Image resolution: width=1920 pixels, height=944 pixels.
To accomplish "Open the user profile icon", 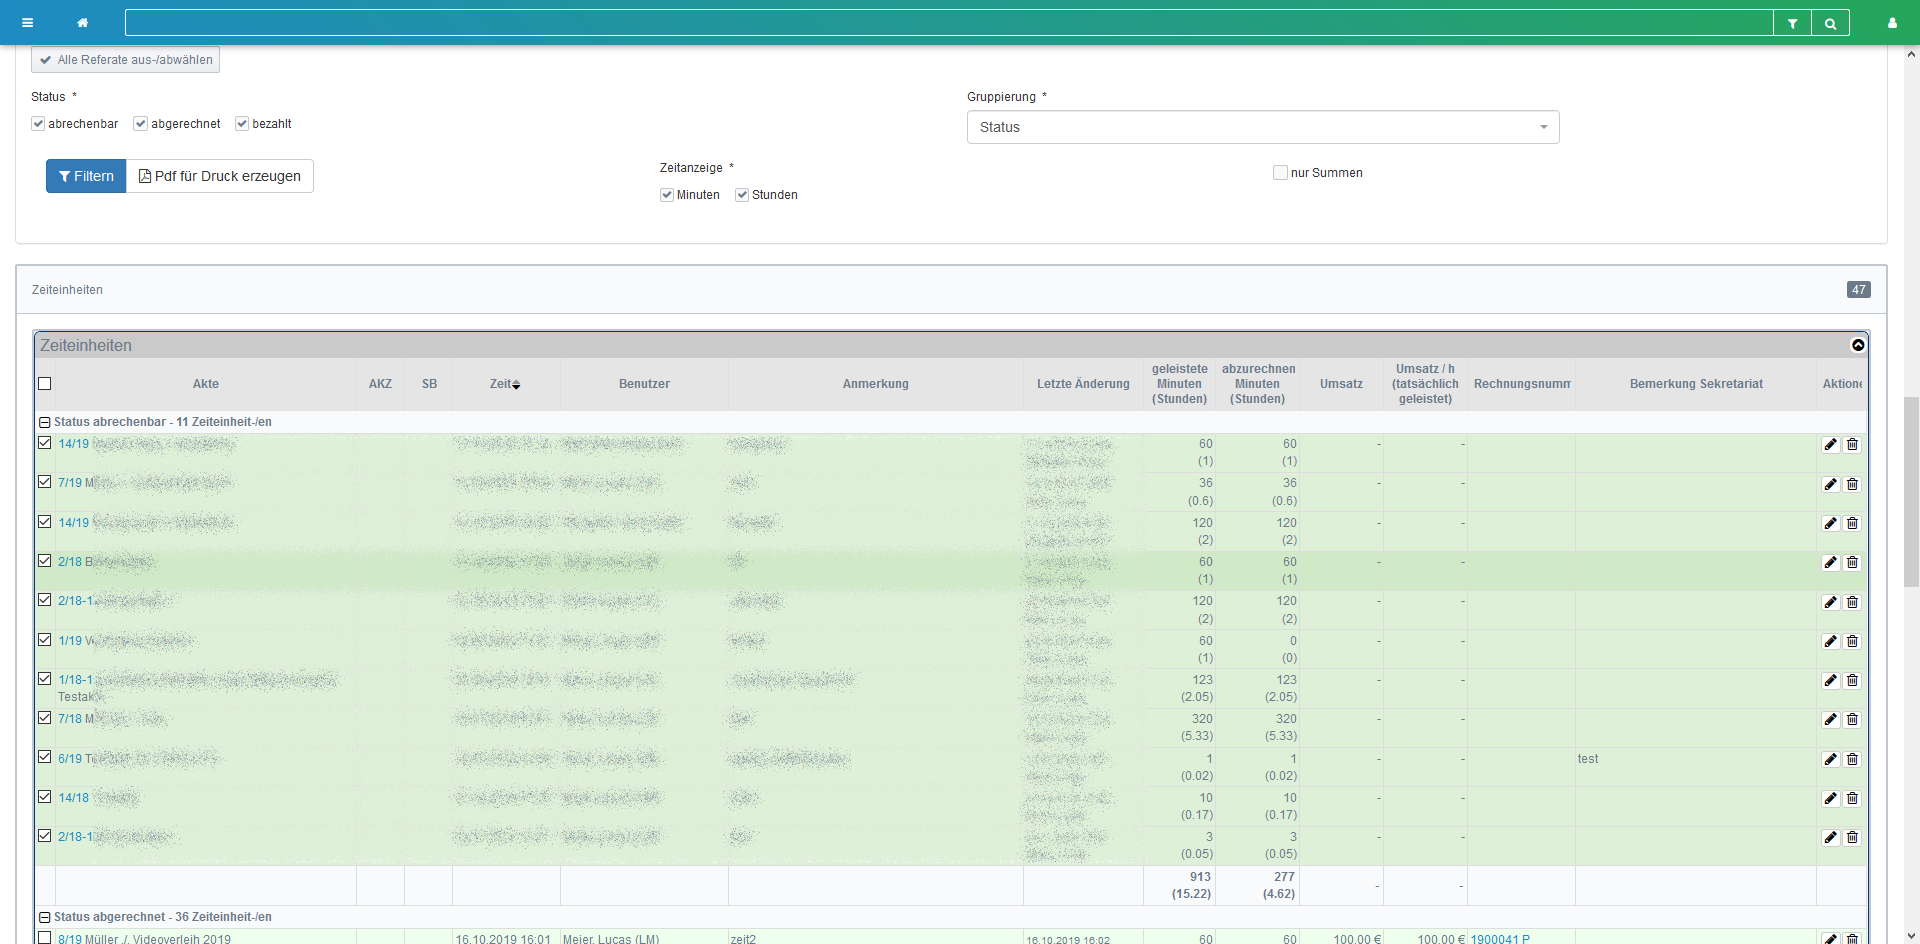I will click(x=1892, y=23).
